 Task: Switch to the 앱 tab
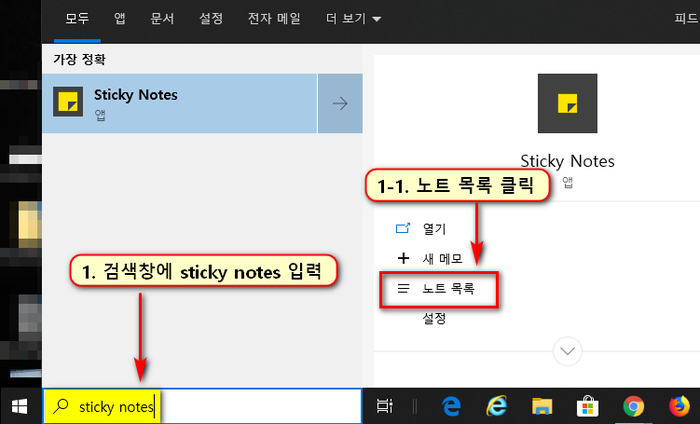pyautogui.click(x=119, y=19)
